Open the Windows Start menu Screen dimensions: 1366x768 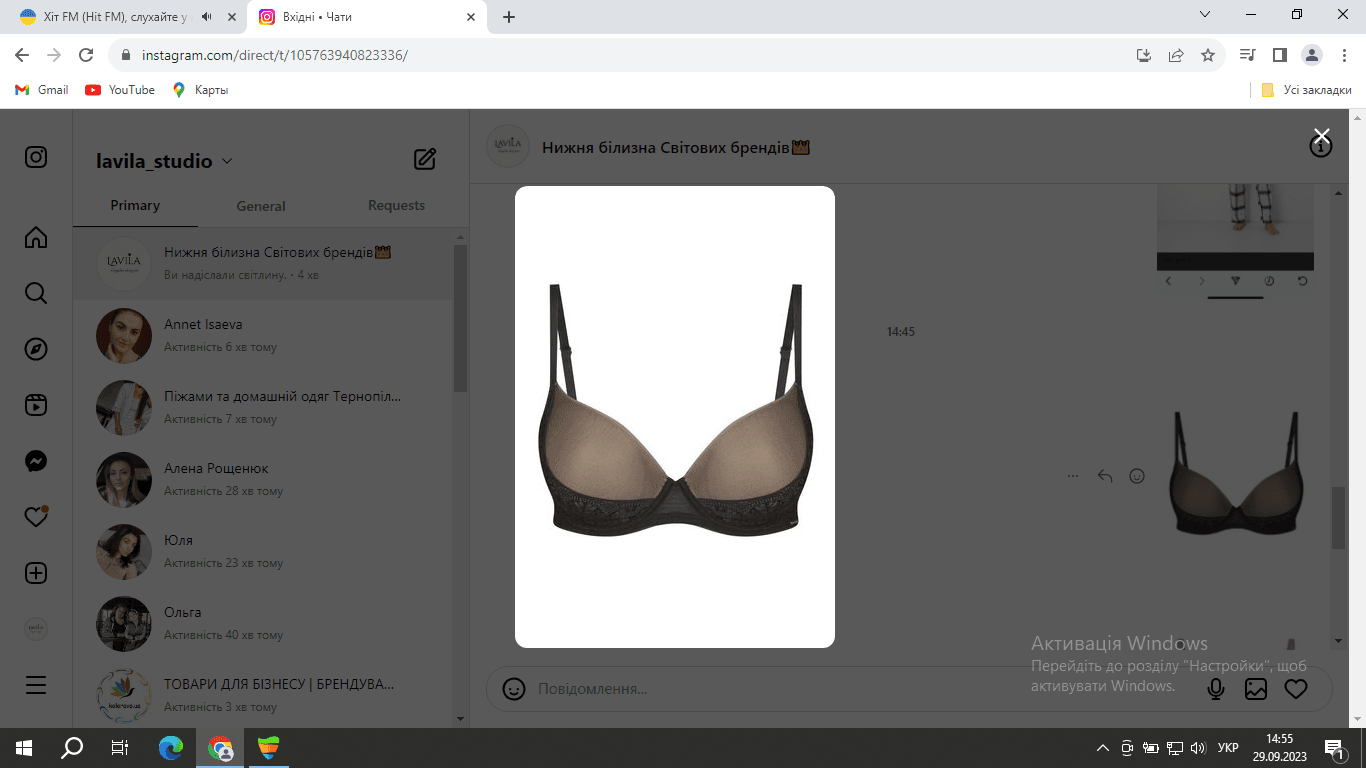pos(24,748)
